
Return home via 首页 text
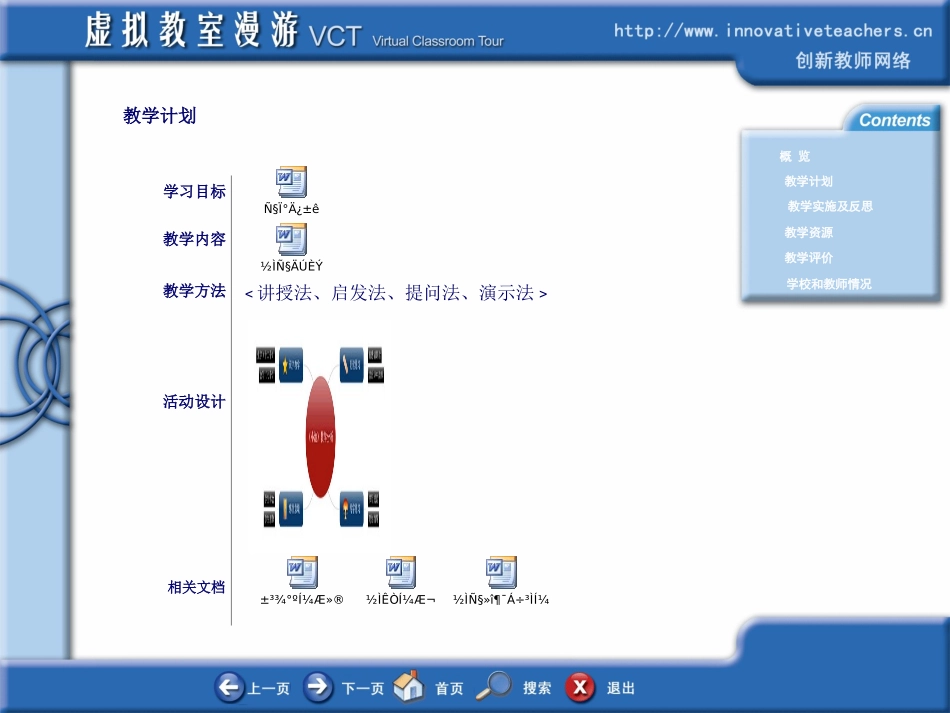(x=449, y=688)
